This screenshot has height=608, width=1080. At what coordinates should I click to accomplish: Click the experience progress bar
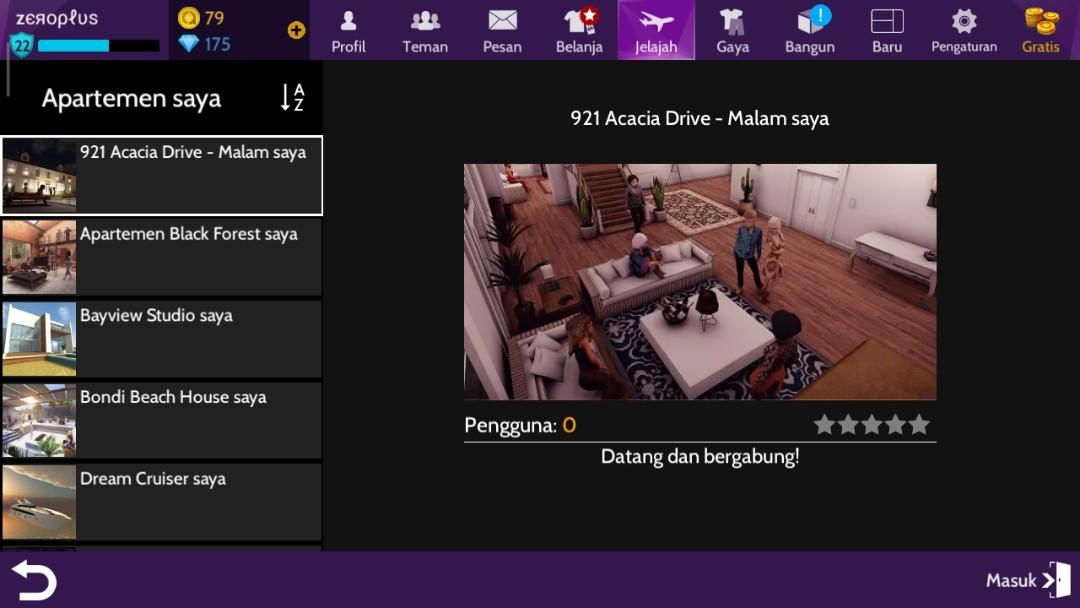[x=98, y=45]
